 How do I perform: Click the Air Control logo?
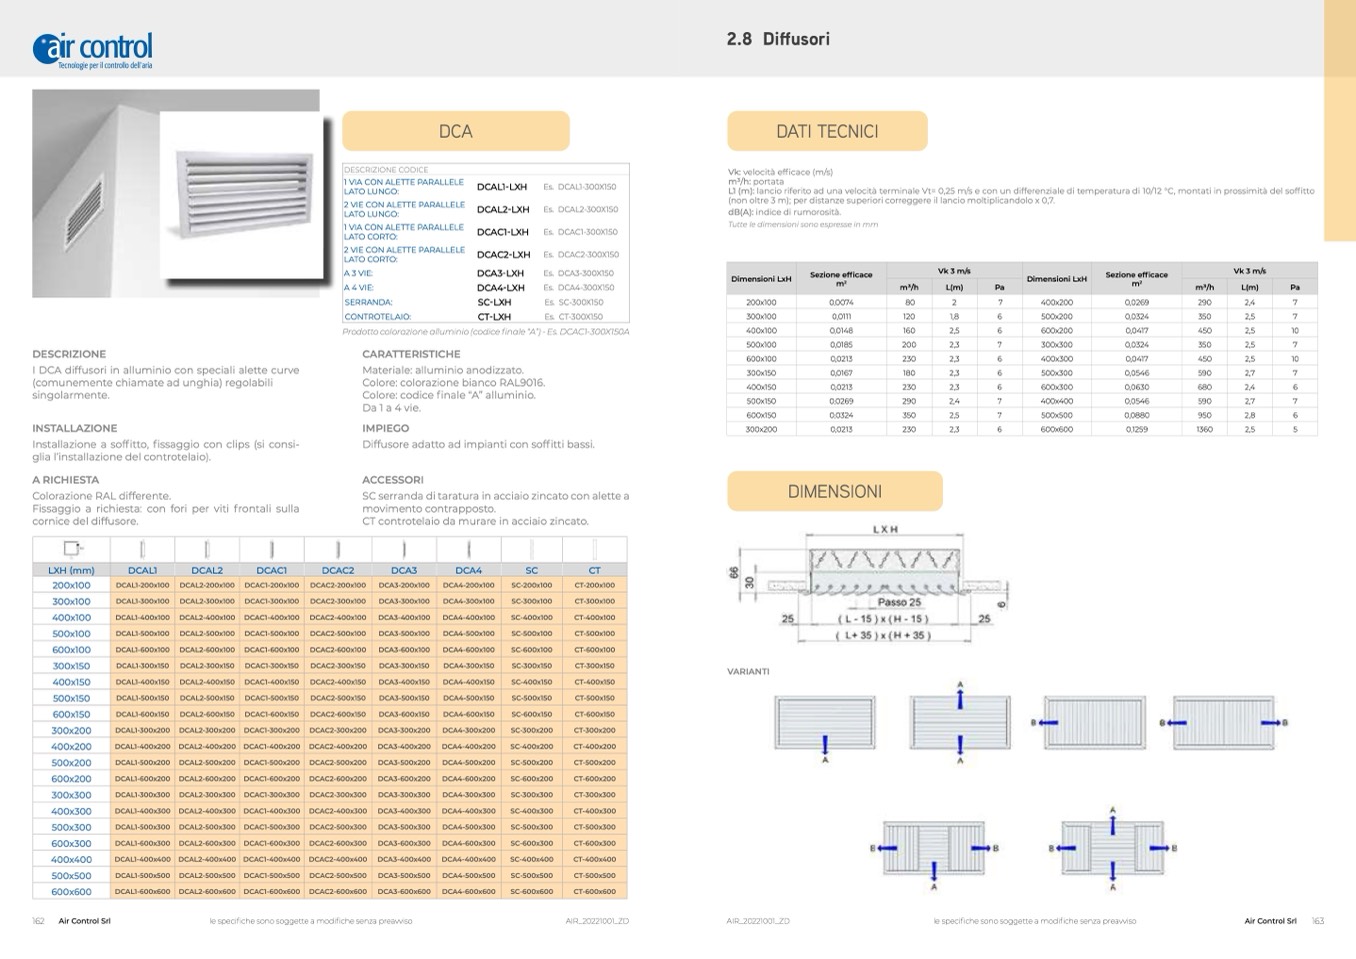(x=93, y=49)
